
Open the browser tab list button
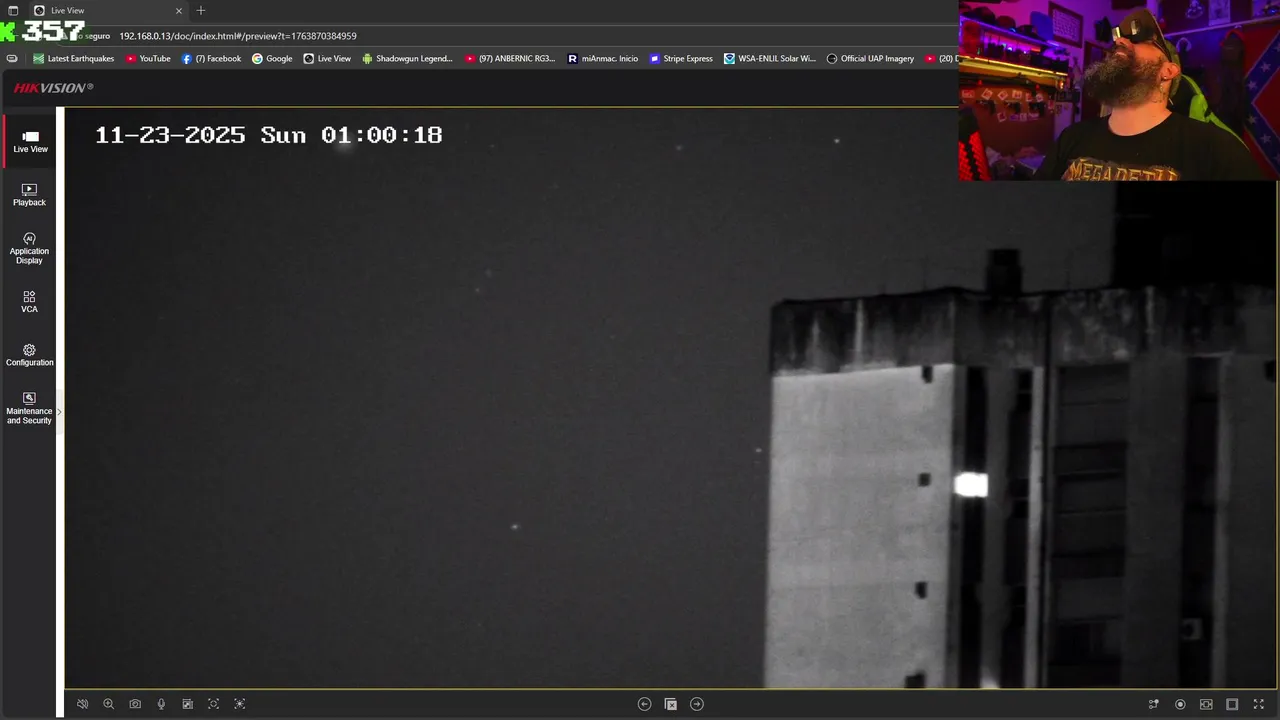click(x=13, y=10)
